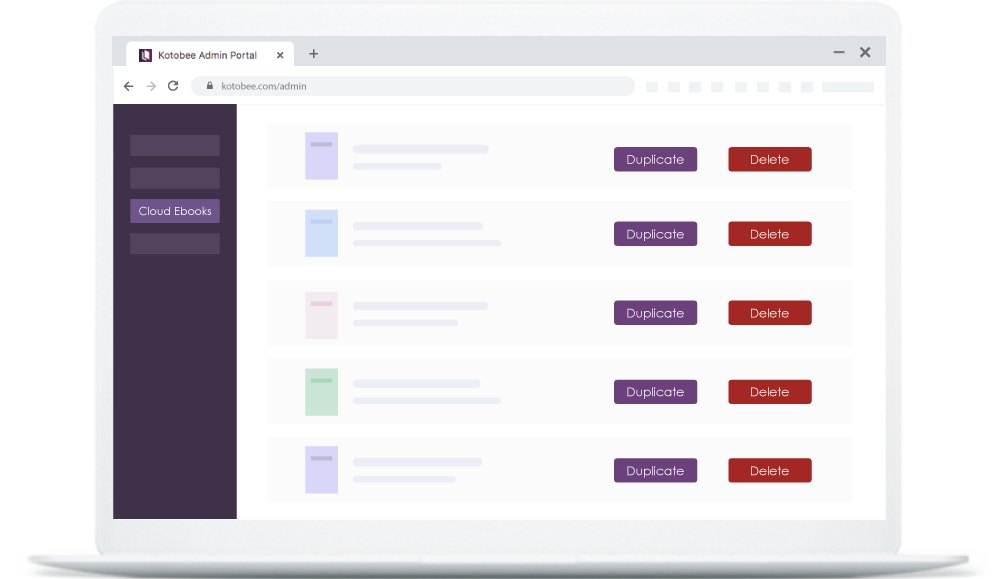Refresh the page using the reload icon
This screenshot has height=579, width=997.
(x=172, y=86)
